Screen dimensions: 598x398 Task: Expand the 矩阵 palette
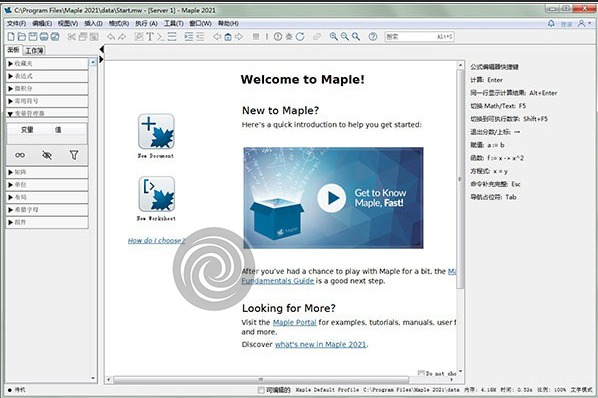(47, 172)
